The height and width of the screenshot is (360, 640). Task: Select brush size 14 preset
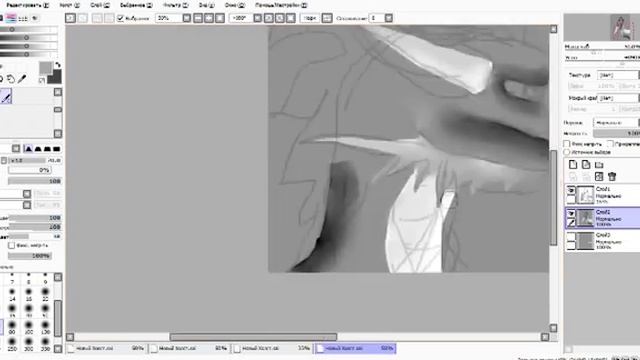(x=12, y=294)
